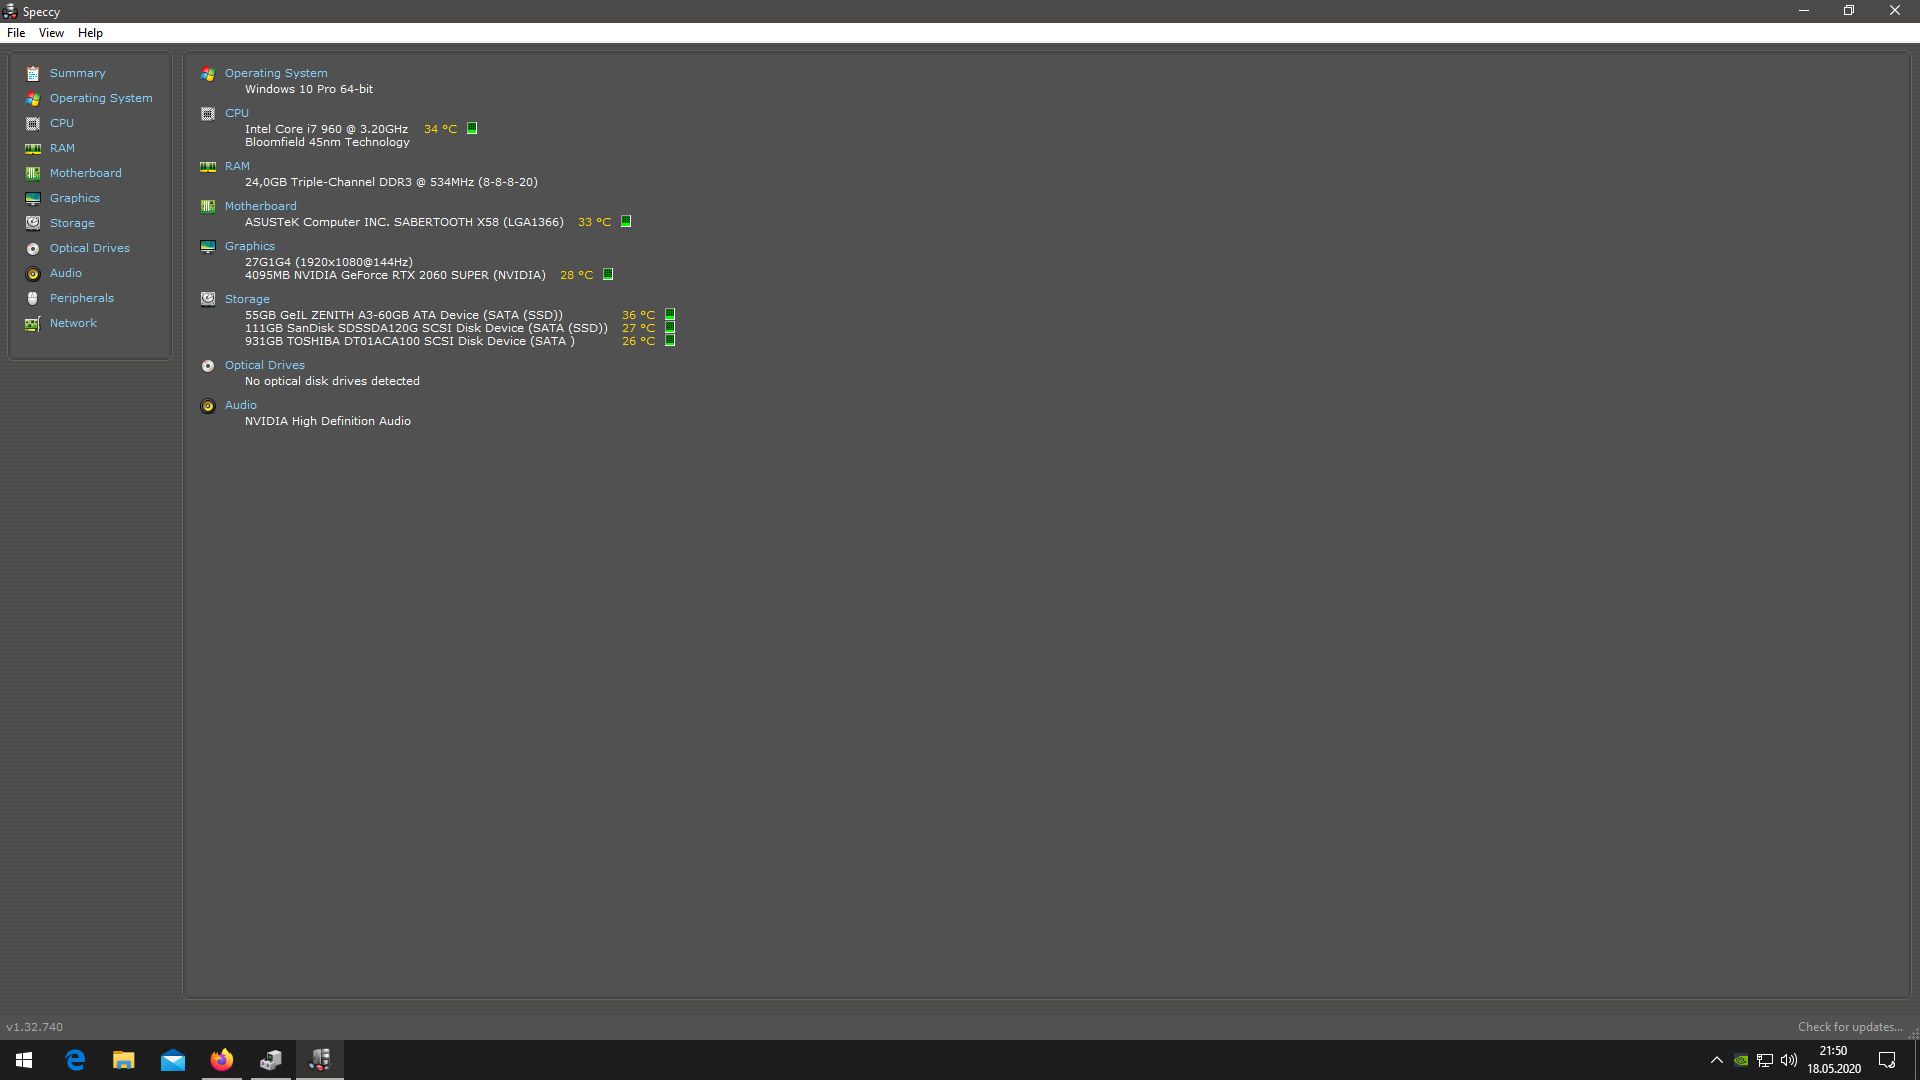Click the green CPU temperature indicator
The width and height of the screenshot is (1920, 1080).
pos(472,129)
